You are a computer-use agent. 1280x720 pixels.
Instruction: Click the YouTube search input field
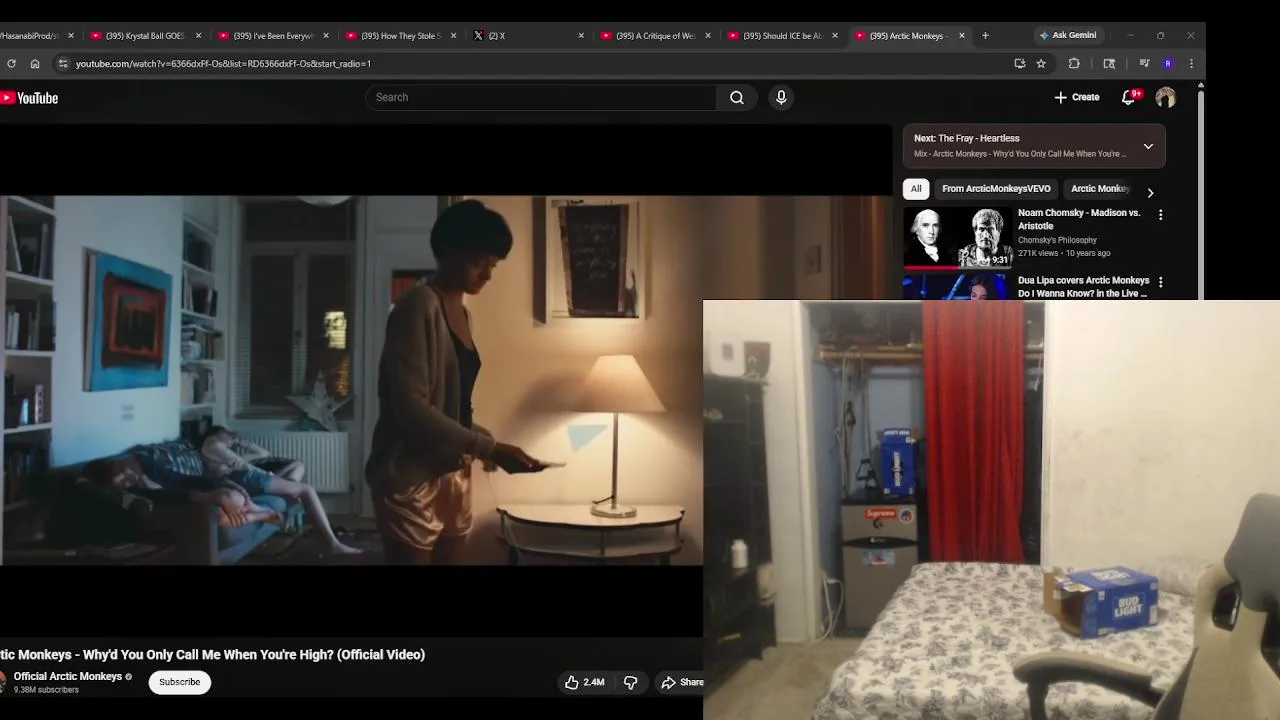[x=541, y=97]
